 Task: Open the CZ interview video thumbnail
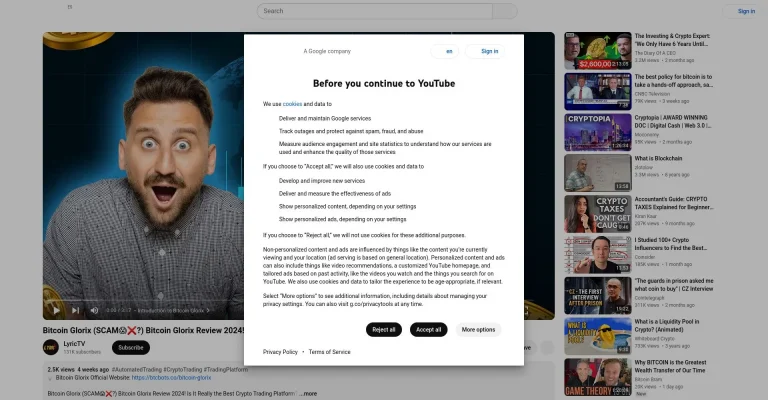(598, 295)
